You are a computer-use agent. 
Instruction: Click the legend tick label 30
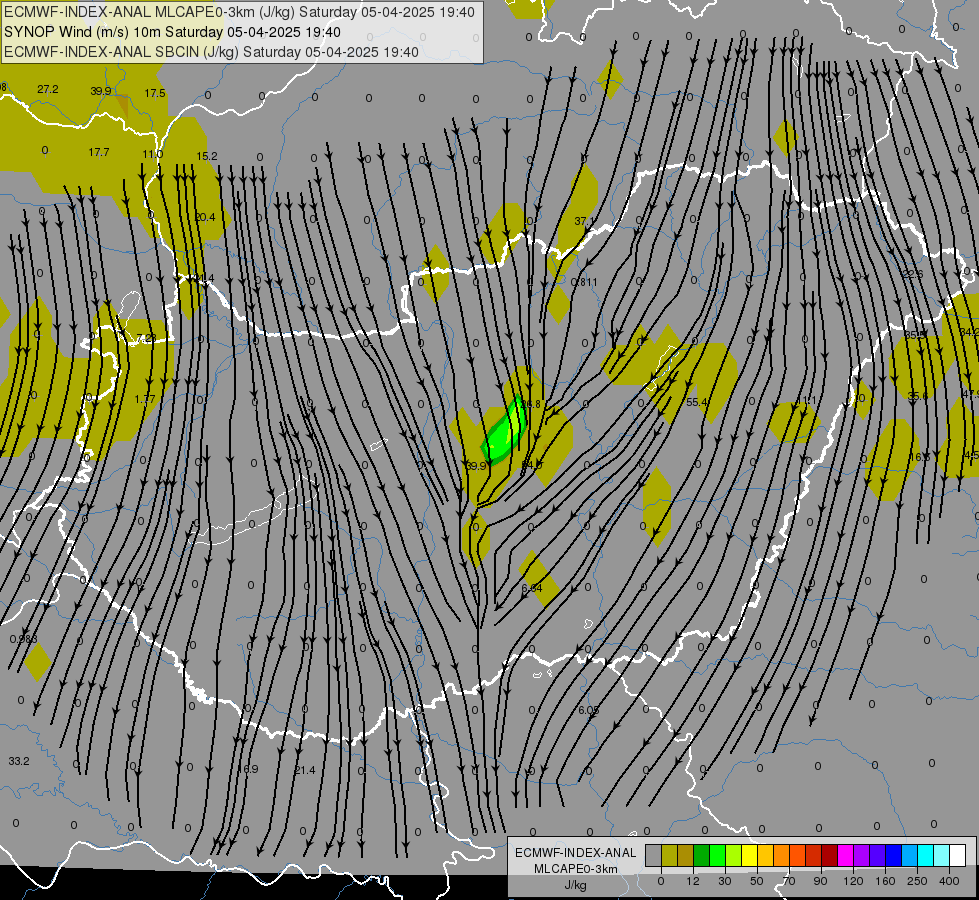click(724, 881)
